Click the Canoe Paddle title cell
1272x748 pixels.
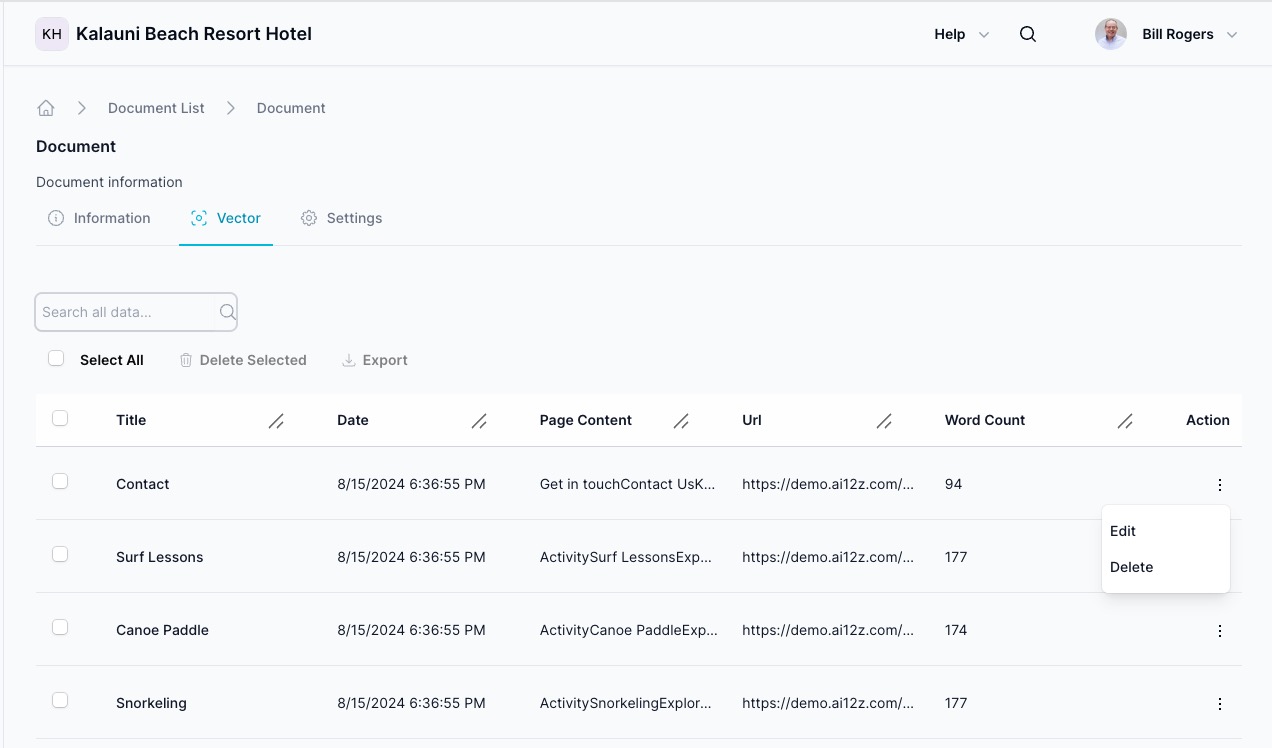(x=162, y=630)
